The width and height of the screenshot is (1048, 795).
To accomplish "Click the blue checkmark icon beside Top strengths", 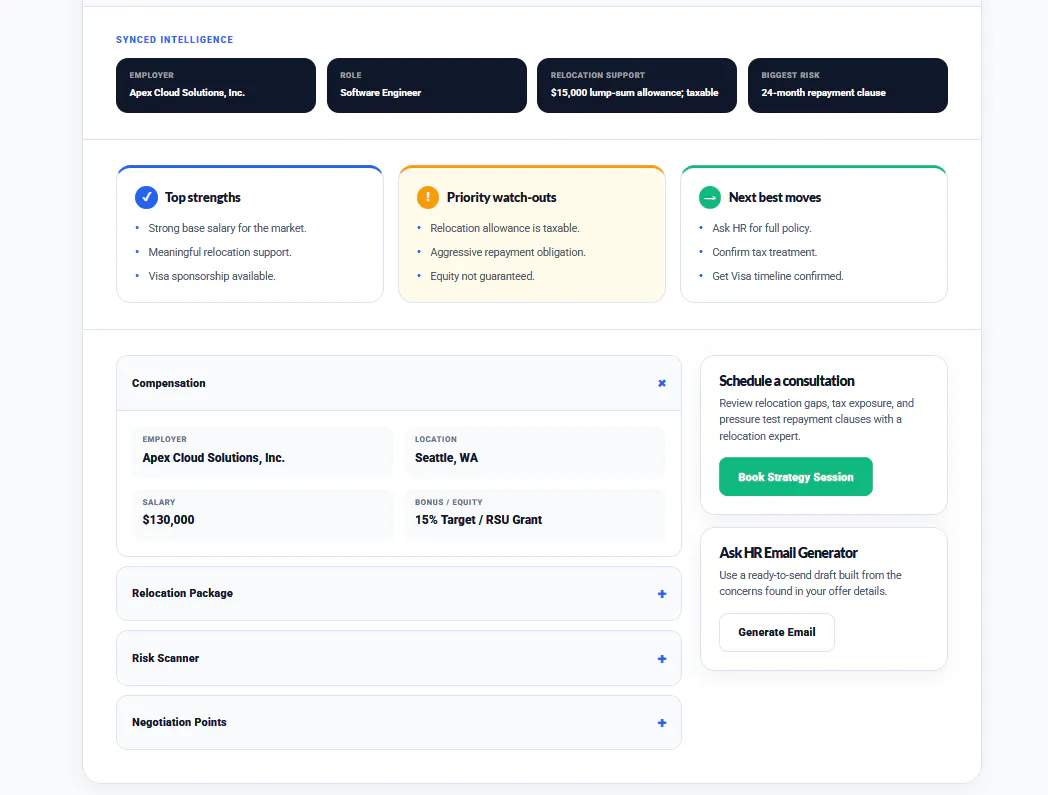I will [x=146, y=197].
